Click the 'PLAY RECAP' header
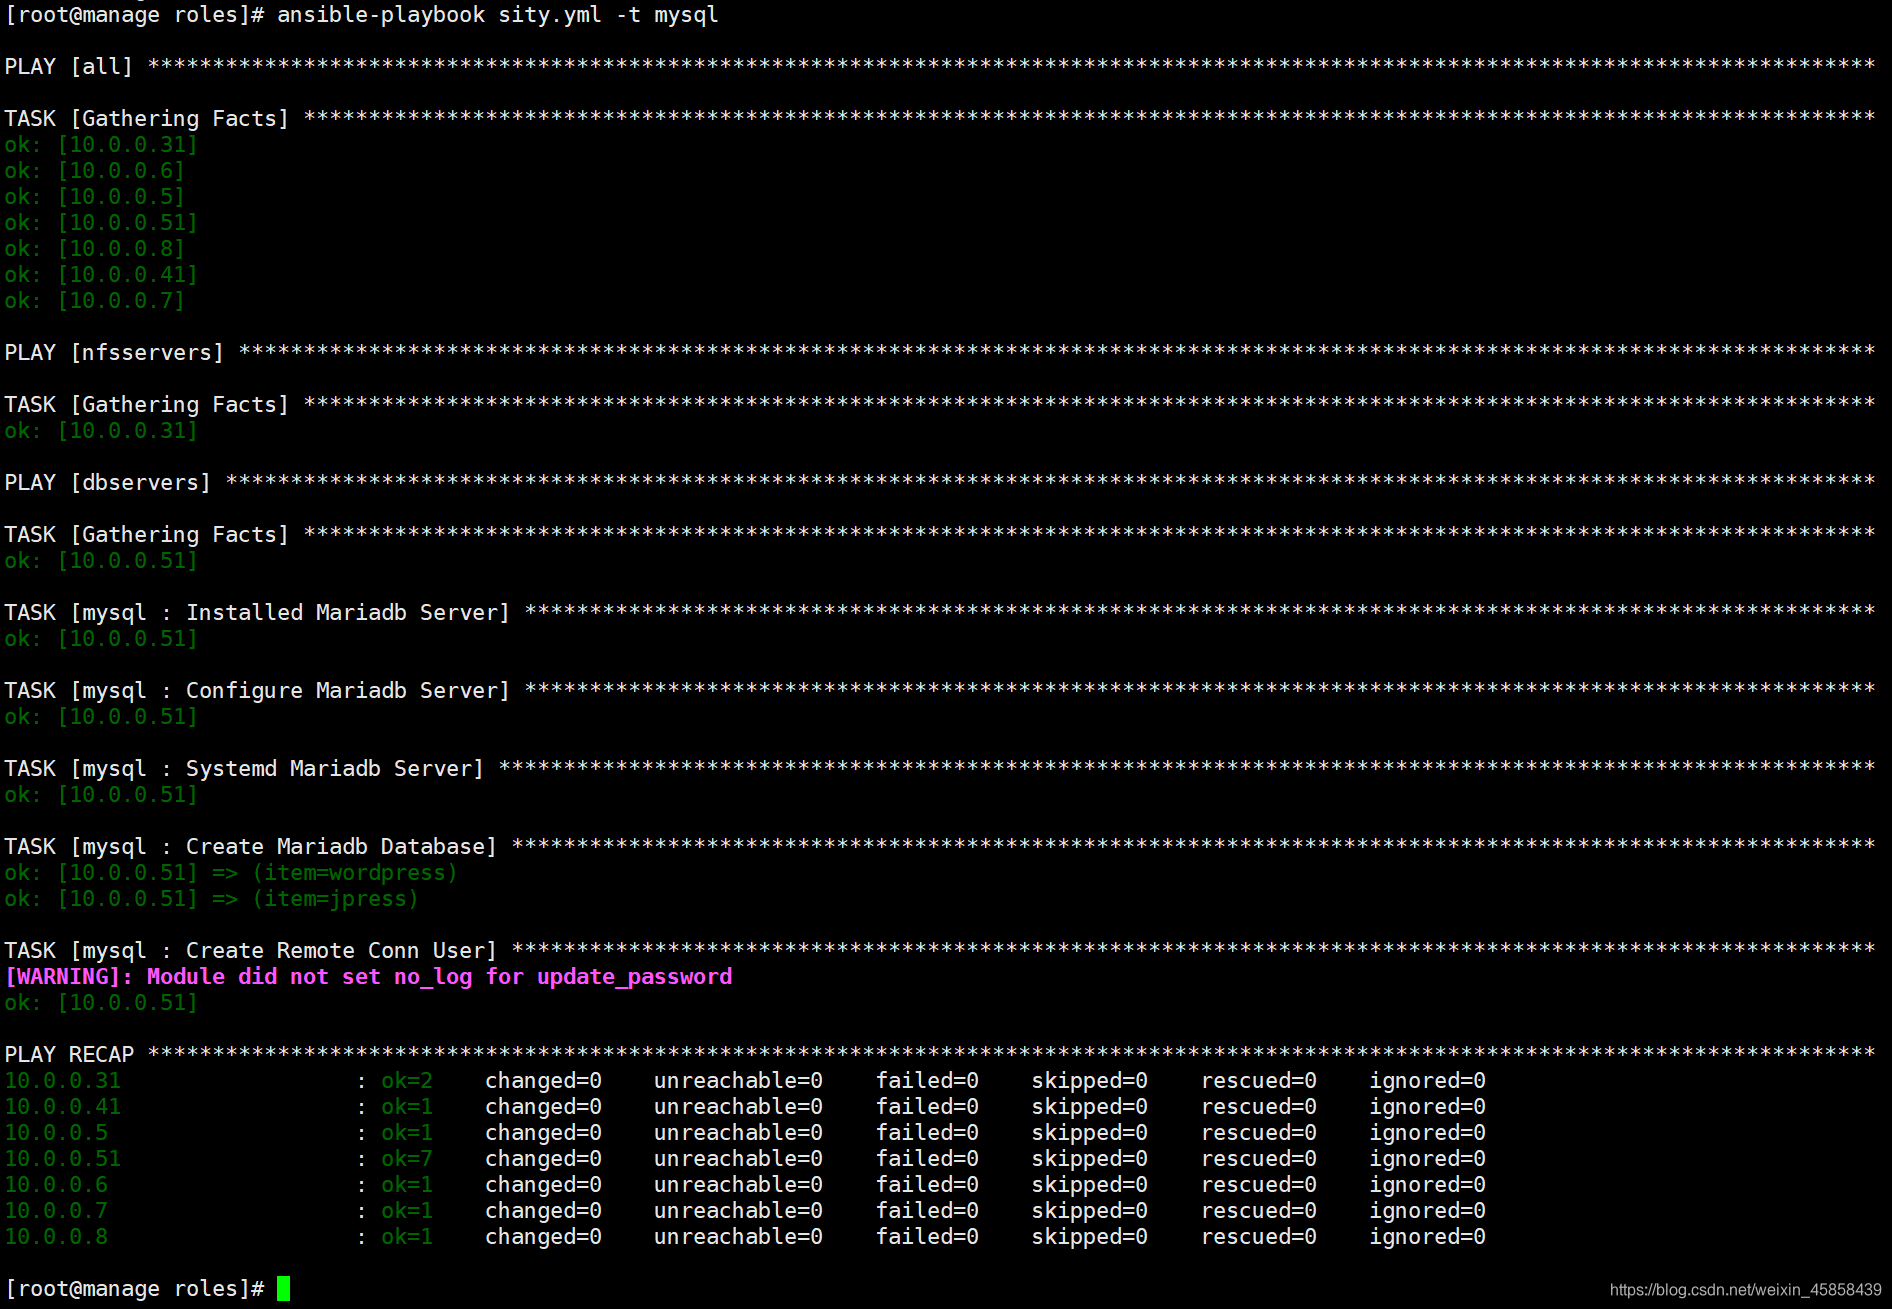This screenshot has height=1309, width=1892. [69, 1054]
